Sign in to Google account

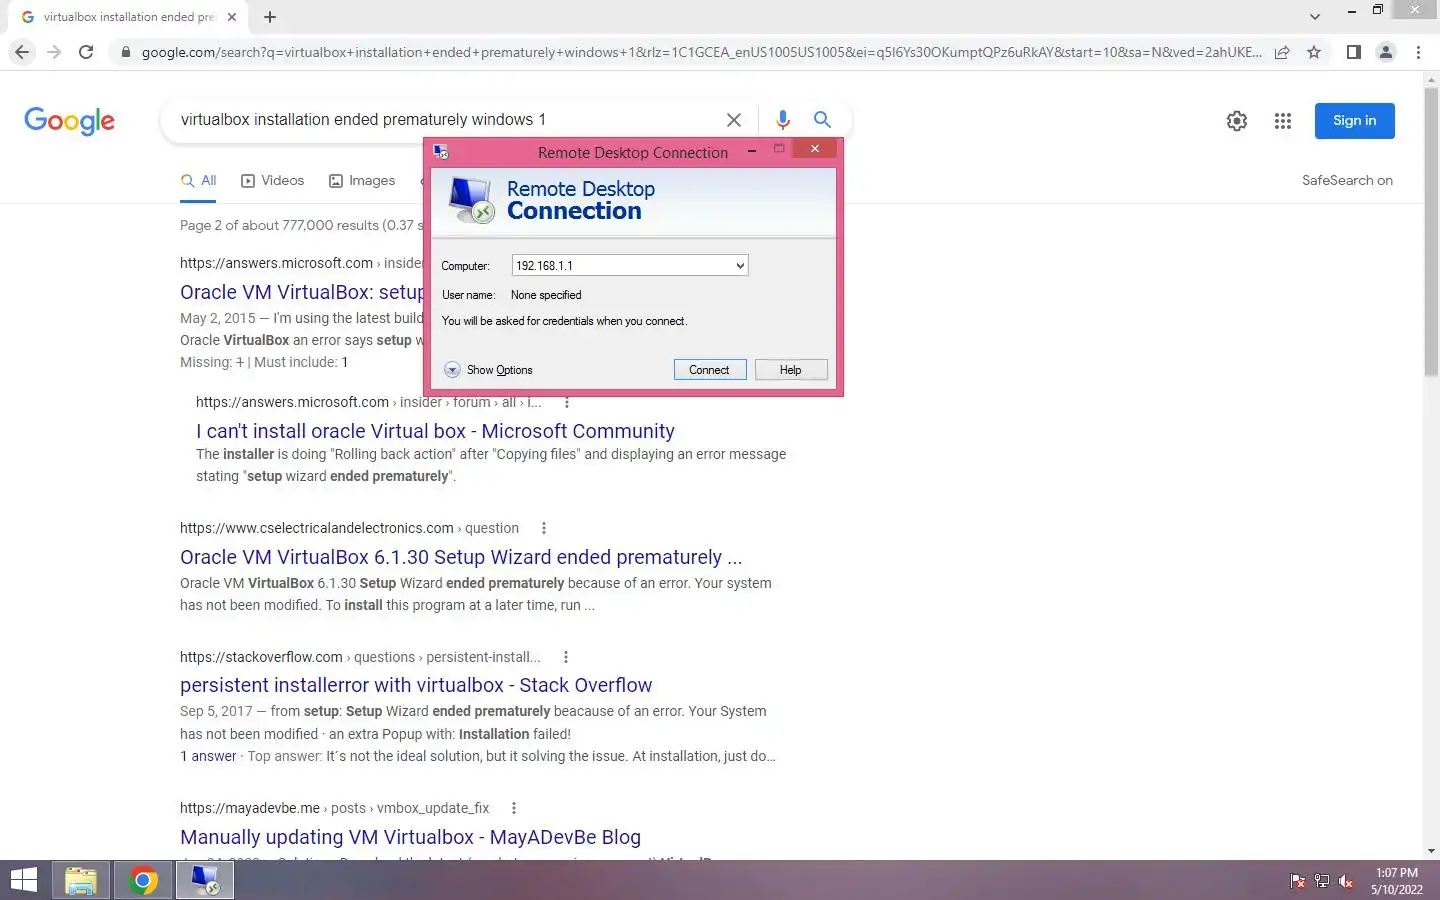point(1354,121)
